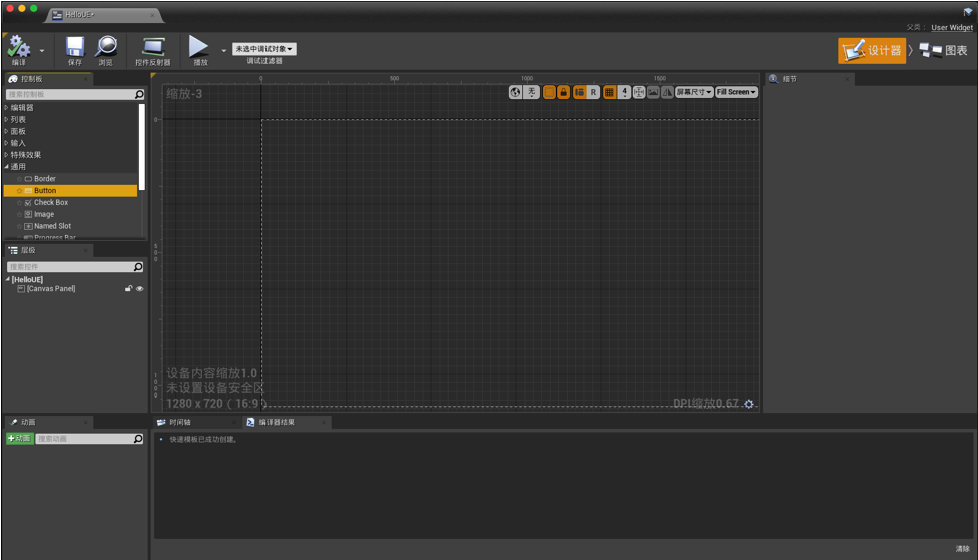Click the mirror flip viewport icon
Viewport: 978px width, 560px height.
click(667, 92)
